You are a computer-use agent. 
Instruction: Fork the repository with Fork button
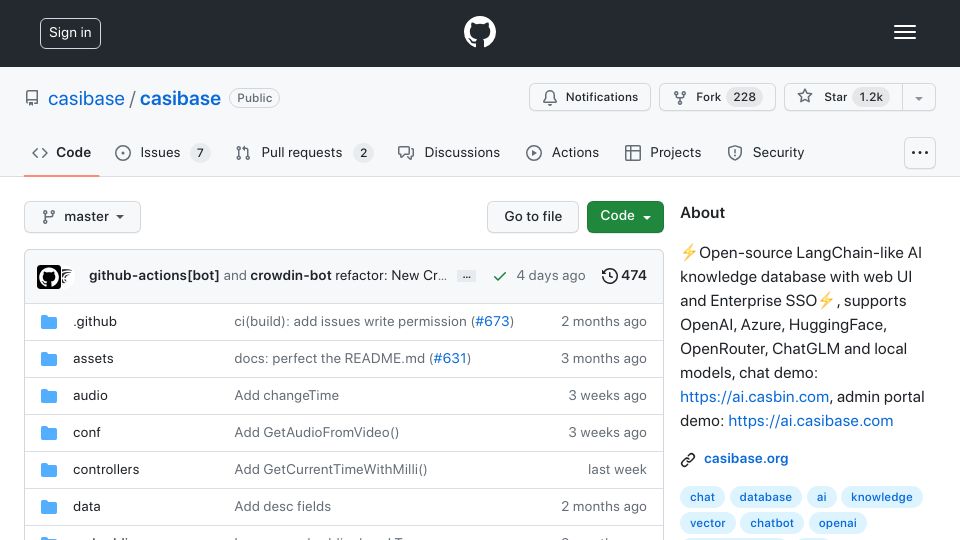[717, 97]
